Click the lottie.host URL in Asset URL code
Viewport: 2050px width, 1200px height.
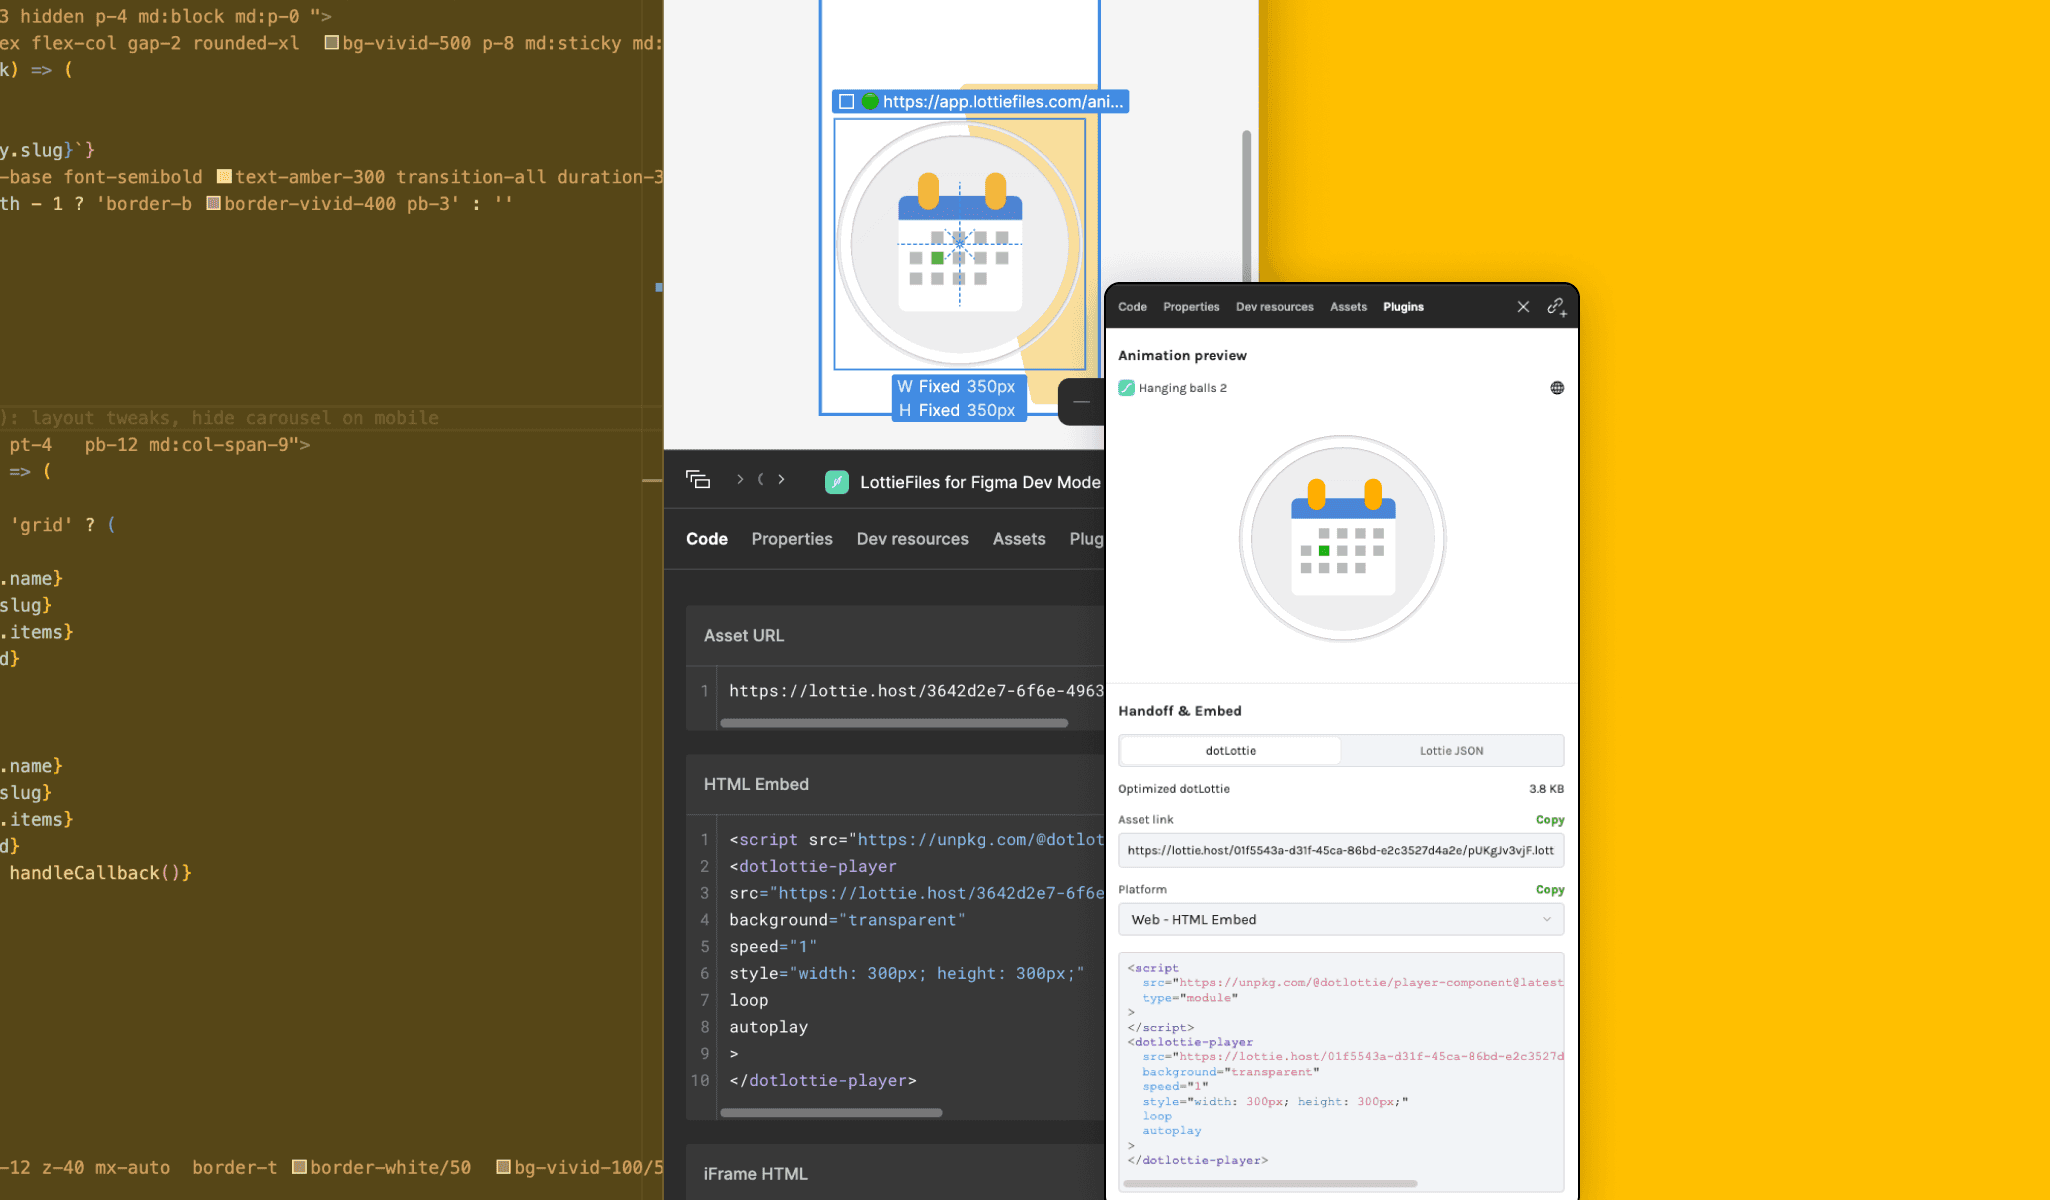pyautogui.click(x=916, y=691)
